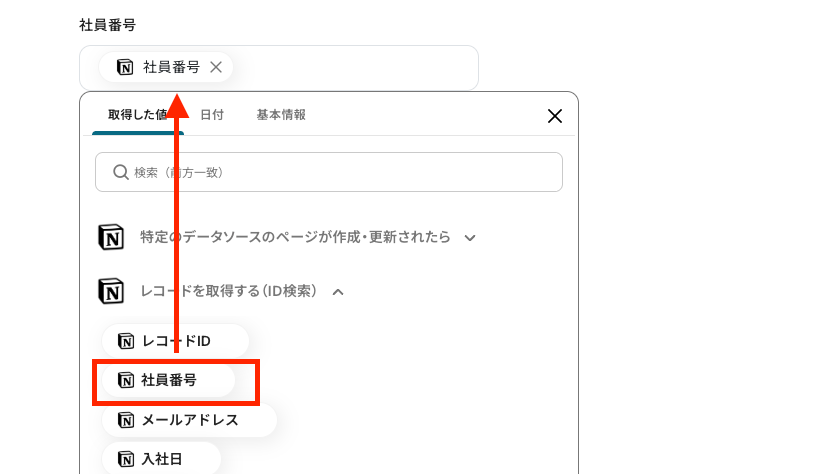Open the 日付 tab
The height and width of the screenshot is (474, 836).
(212, 115)
